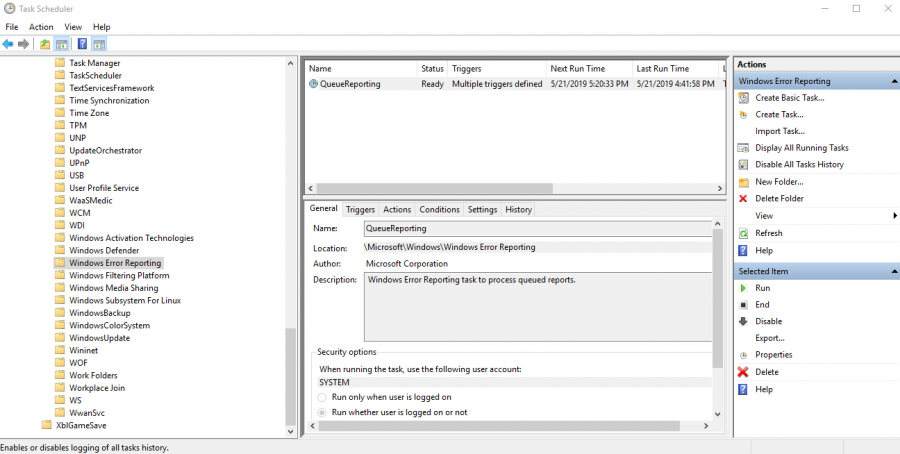Viewport: 900px width, 454px height.
Task: Collapse the Selected Item actions section
Action: point(894,271)
